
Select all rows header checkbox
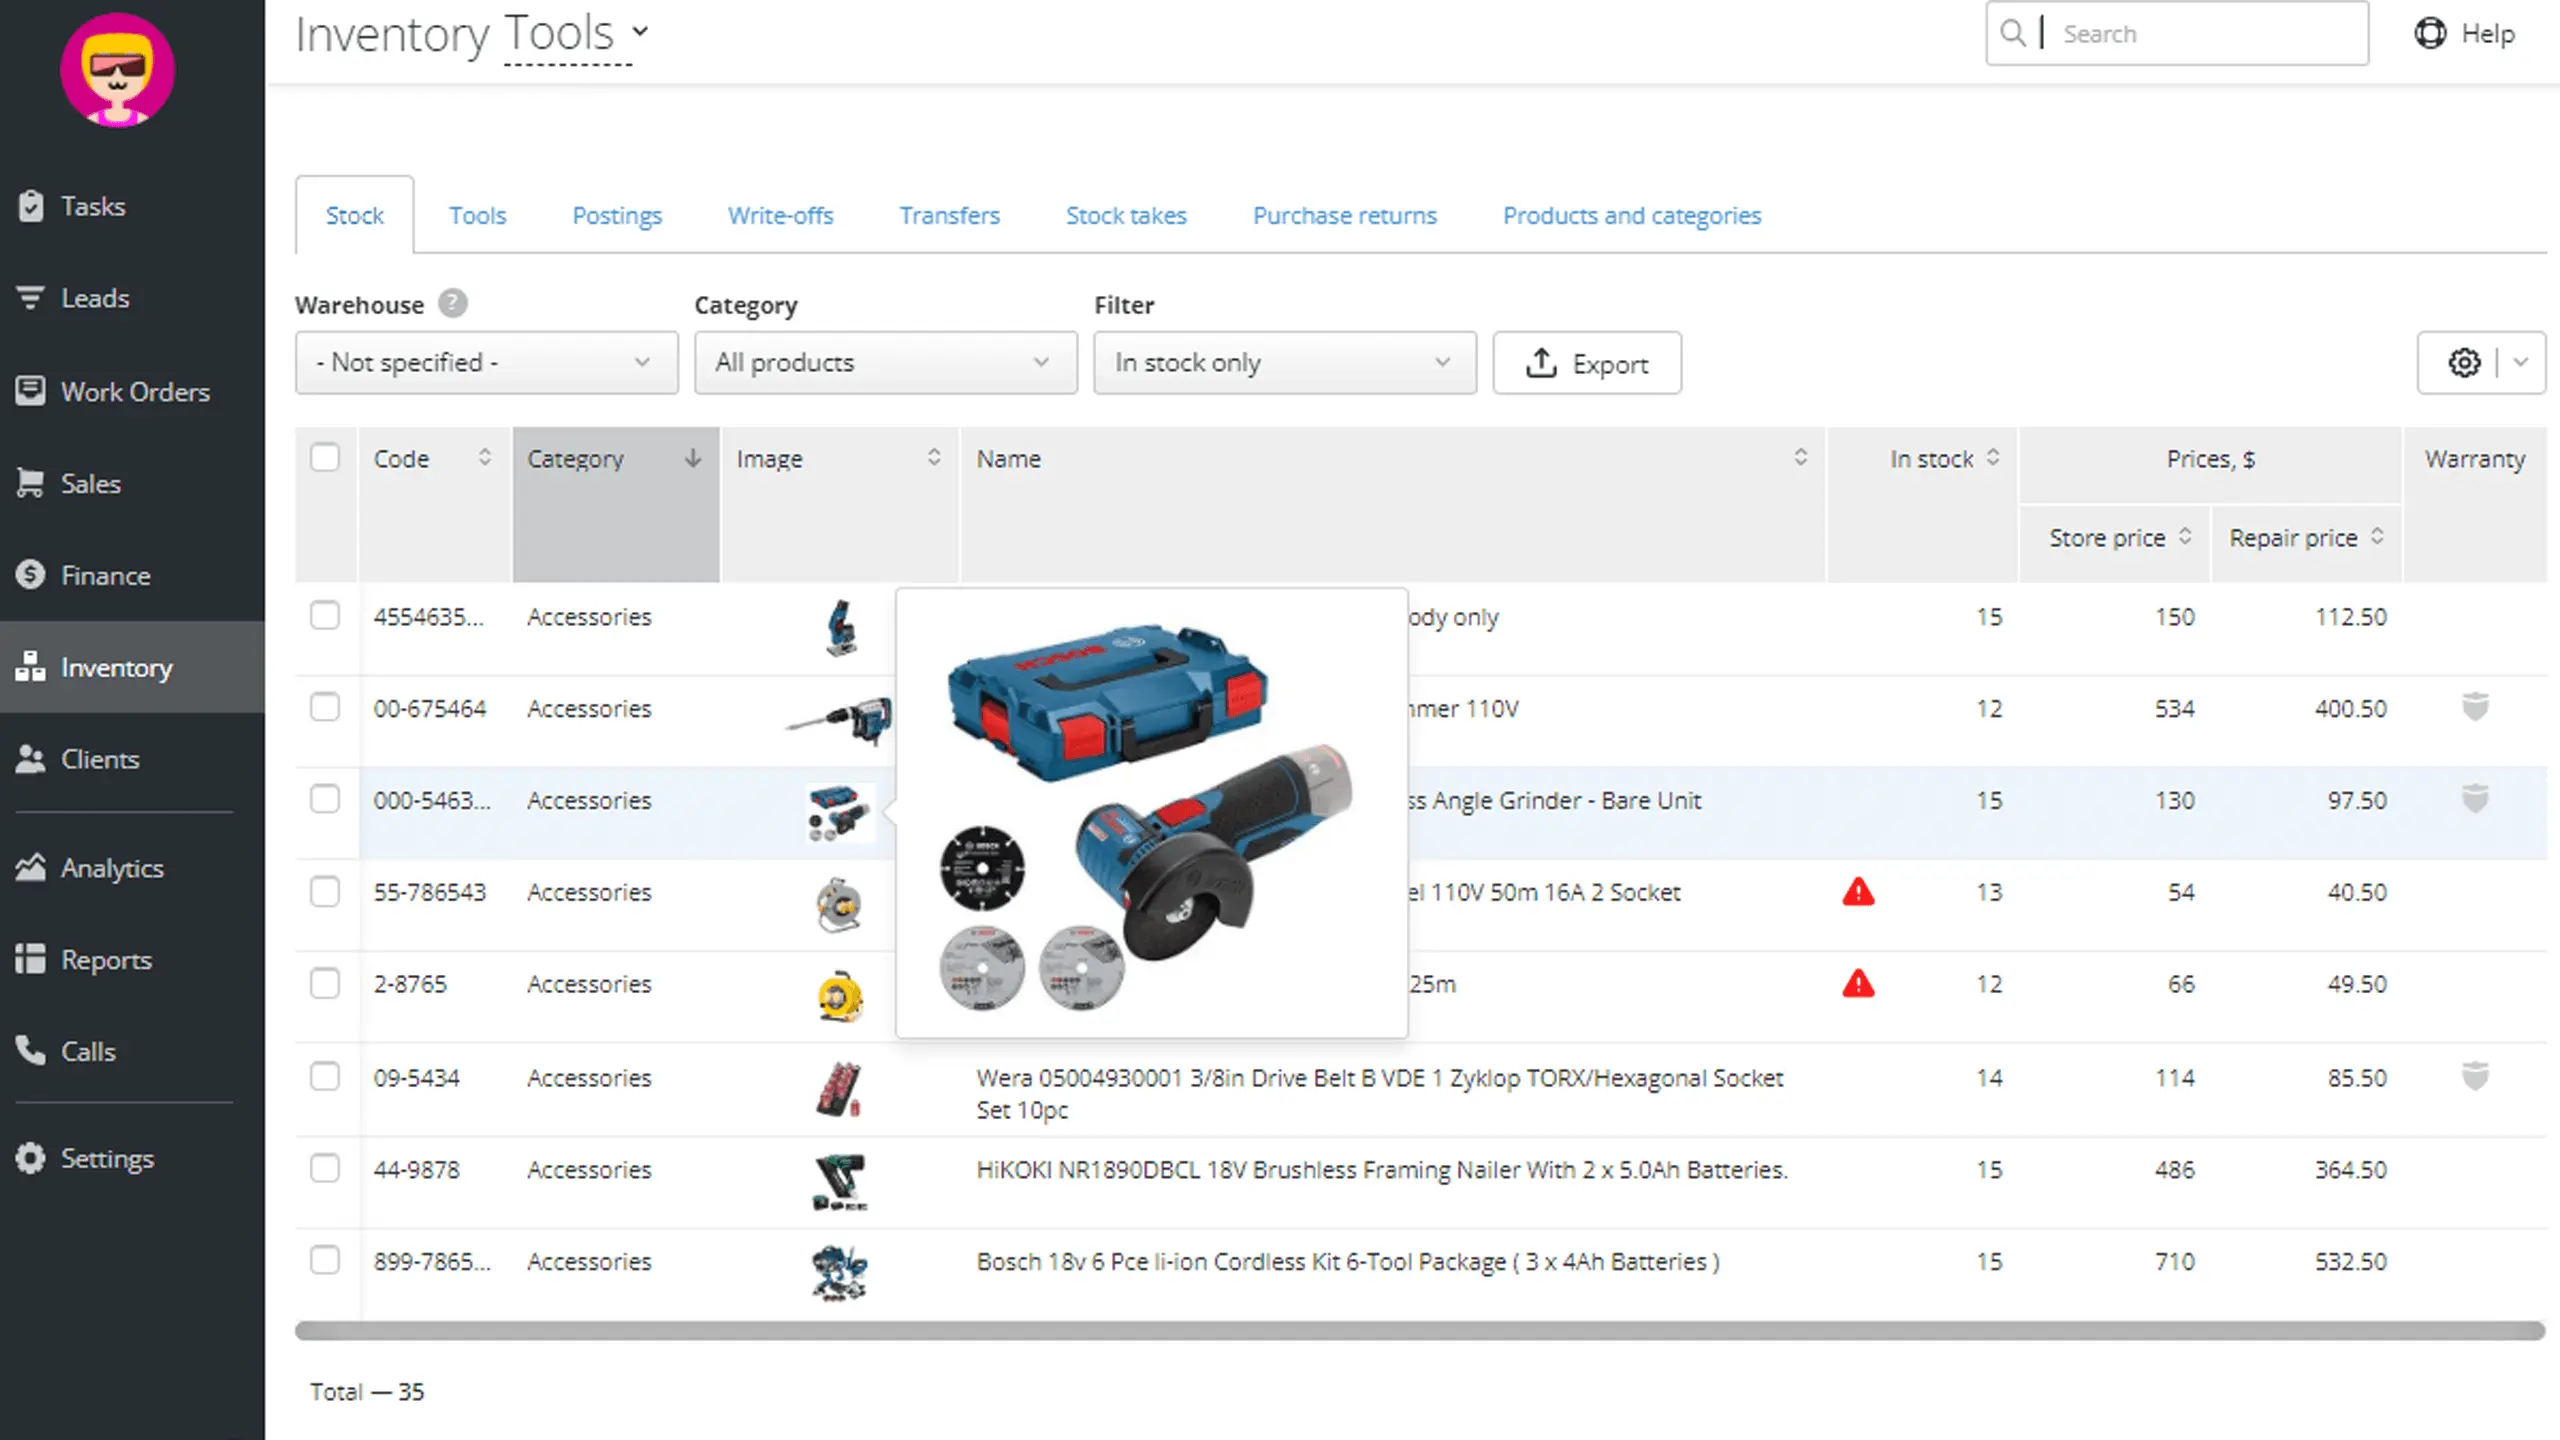pyautogui.click(x=325, y=457)
